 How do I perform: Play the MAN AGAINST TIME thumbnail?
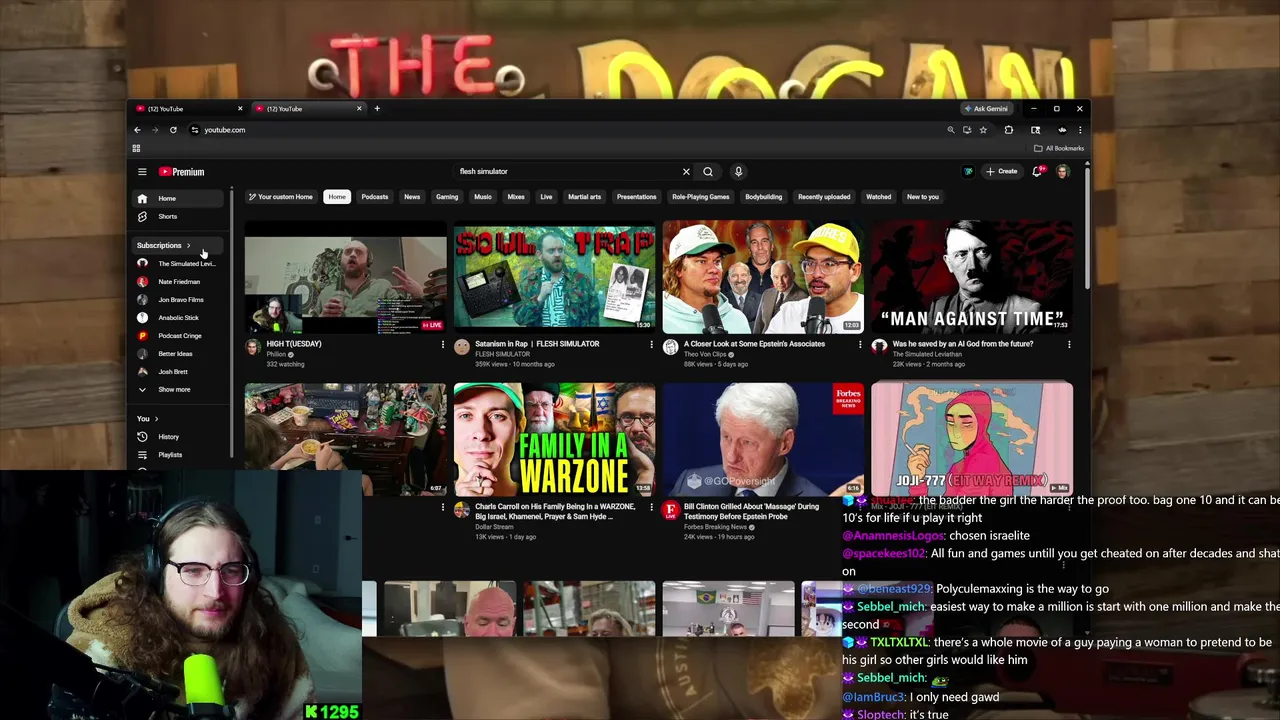pyautogui.click(x=972, y=277)
